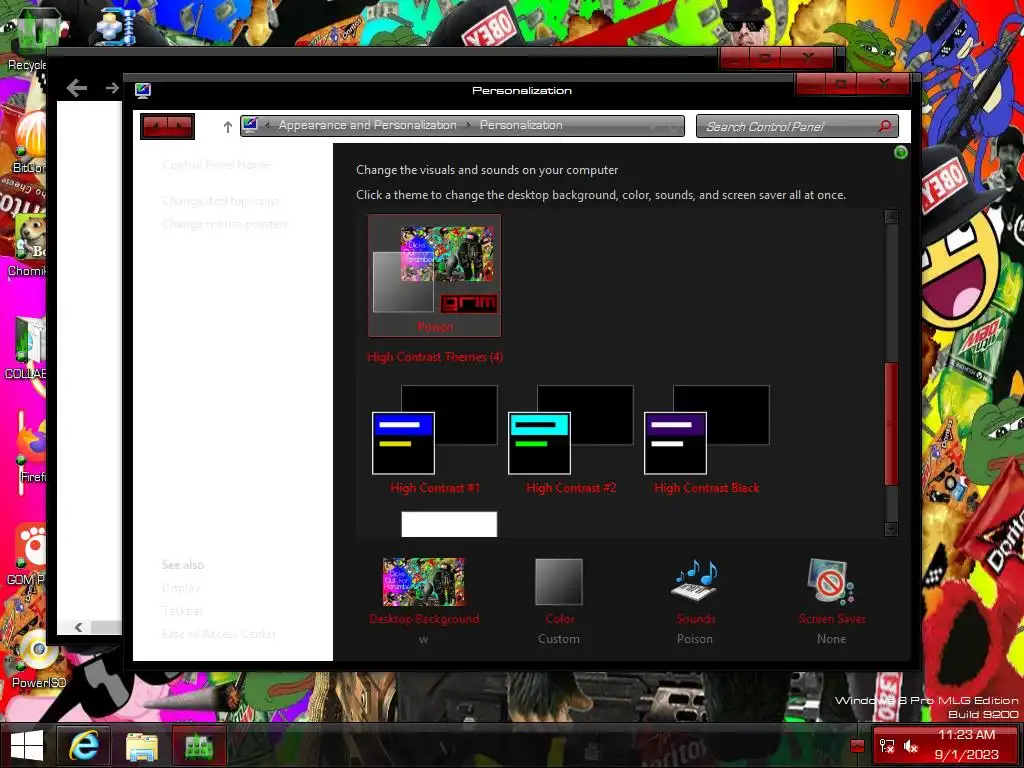This screenshot has width=1024, height=768.
Task: Click the address bar control panel icon
Action: 250,125
